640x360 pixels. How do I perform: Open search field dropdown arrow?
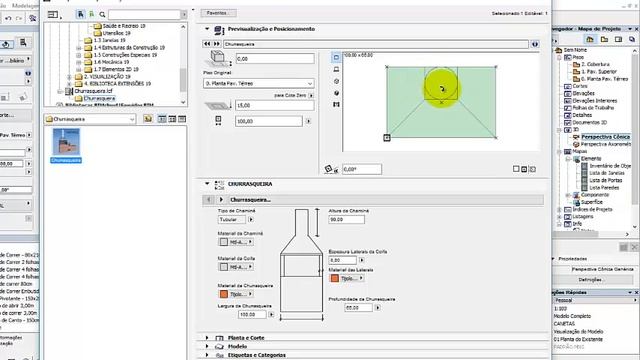pos(184,15)
